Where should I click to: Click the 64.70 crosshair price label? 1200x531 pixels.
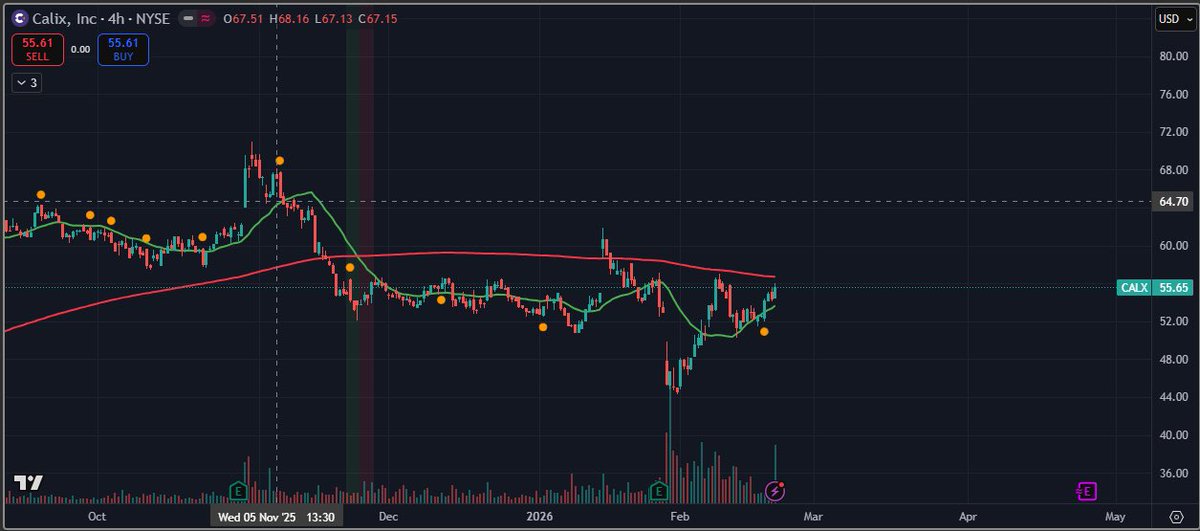(x=1172, y=202)
